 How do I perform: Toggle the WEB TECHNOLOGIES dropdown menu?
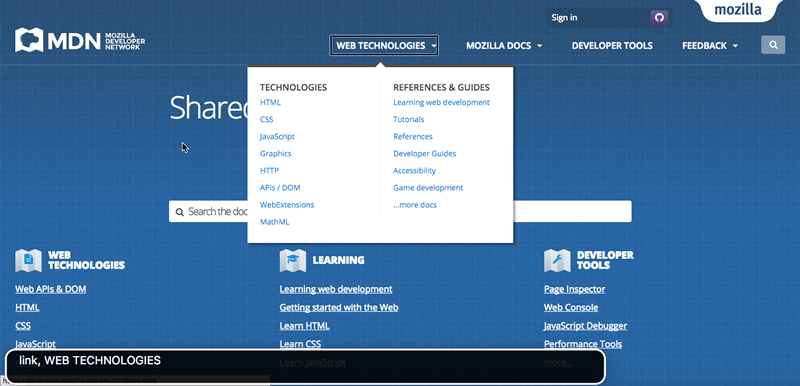pos(384,45)
